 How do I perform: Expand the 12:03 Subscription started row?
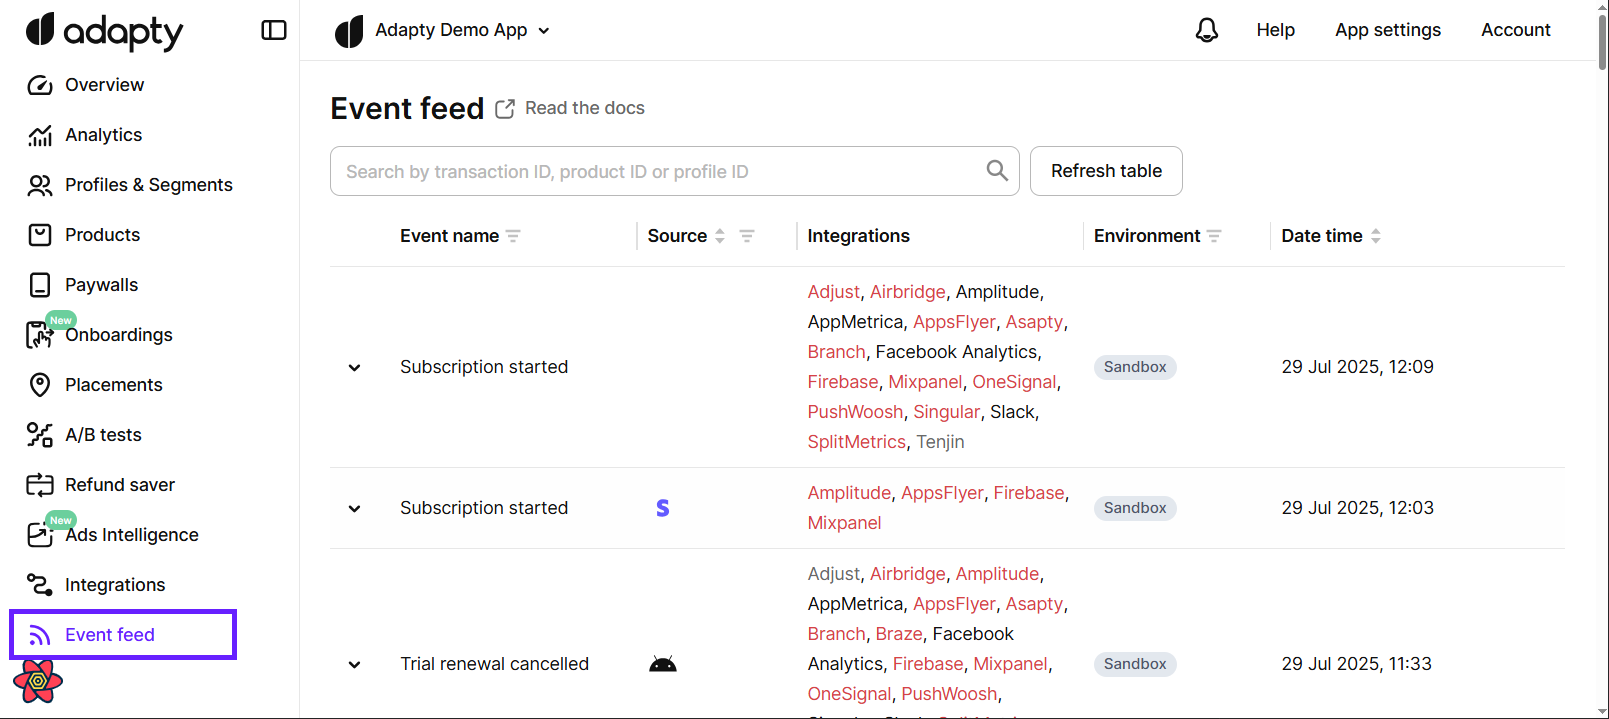(354, 508)
